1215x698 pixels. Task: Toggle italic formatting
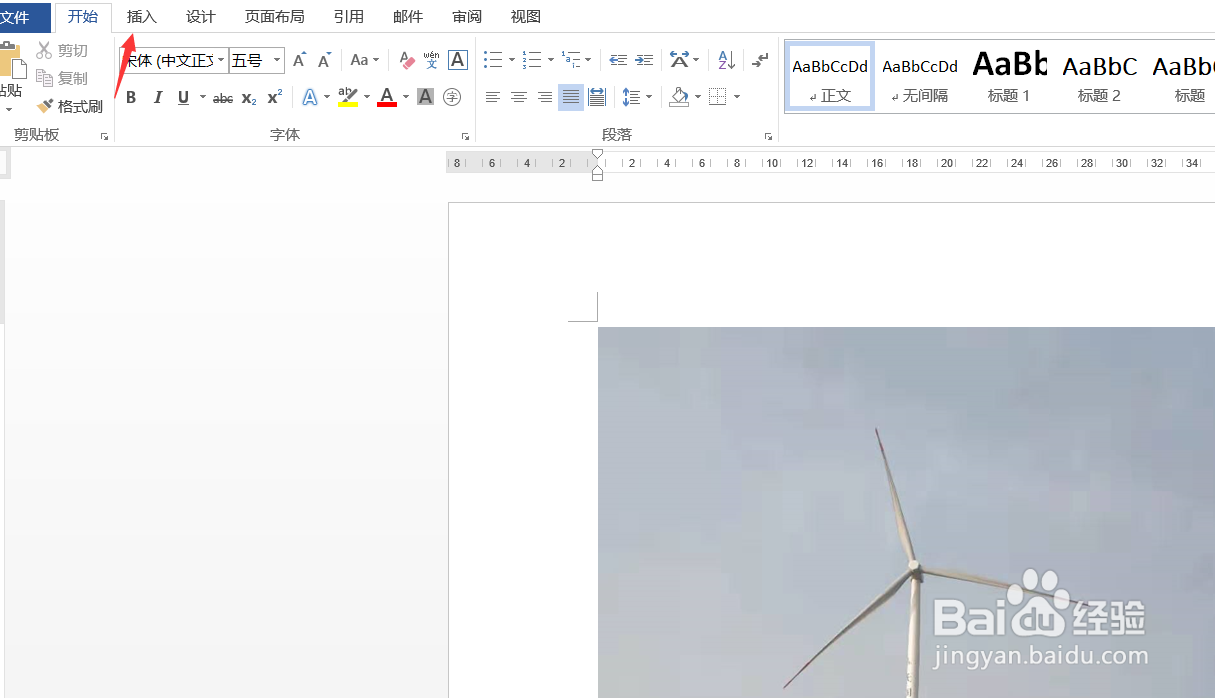157,97
